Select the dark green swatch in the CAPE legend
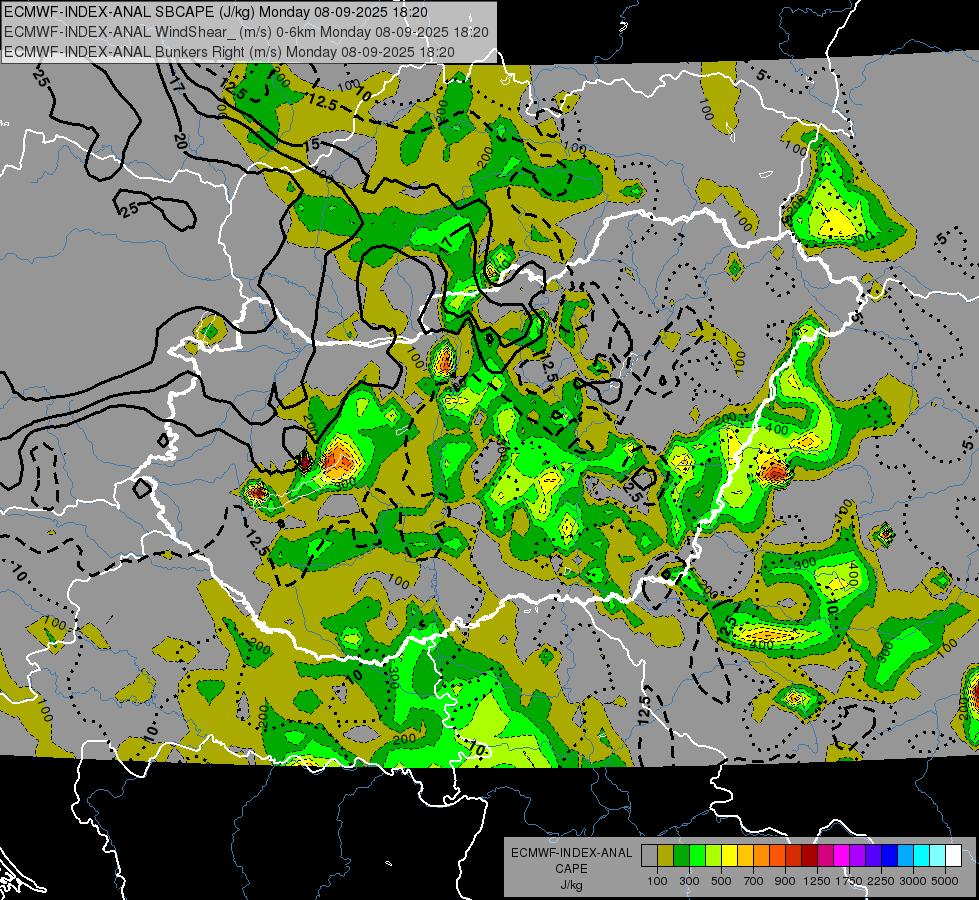The image size is (979, 900). point(681,856)
